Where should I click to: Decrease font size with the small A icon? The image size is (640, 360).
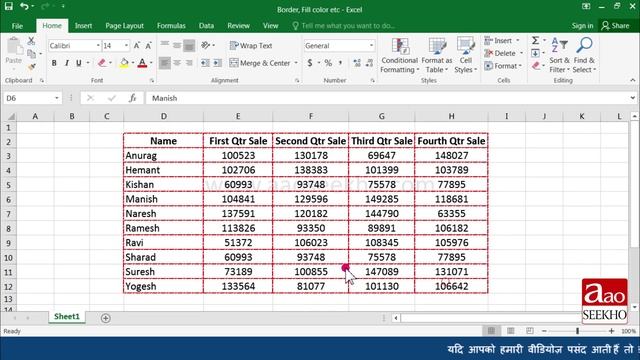point(149,45)
